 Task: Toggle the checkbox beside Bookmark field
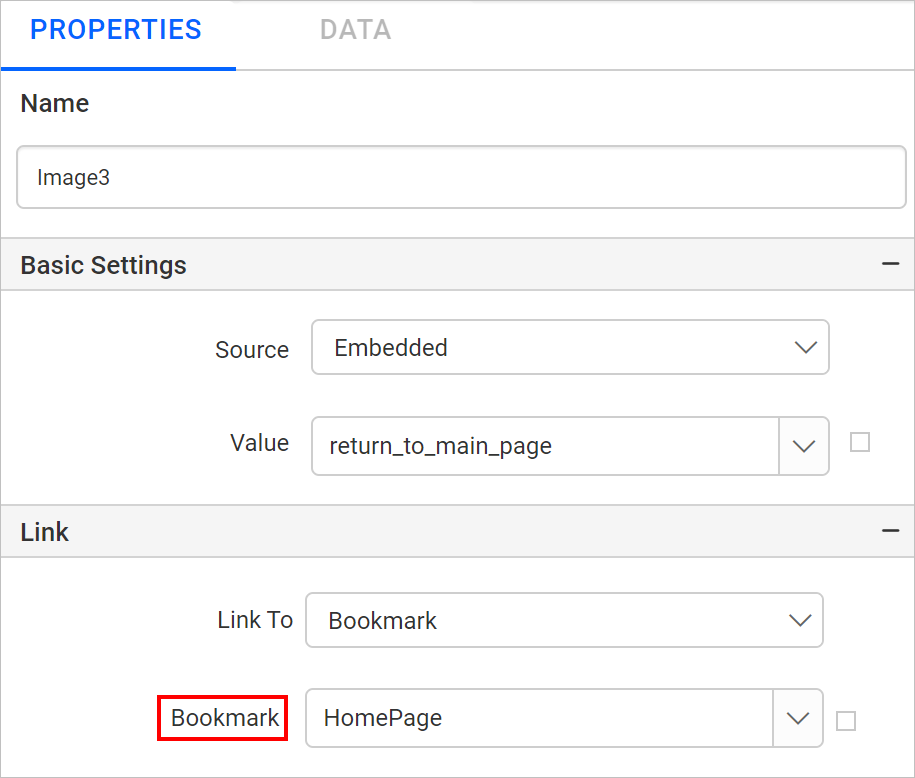tap(846, 721)
